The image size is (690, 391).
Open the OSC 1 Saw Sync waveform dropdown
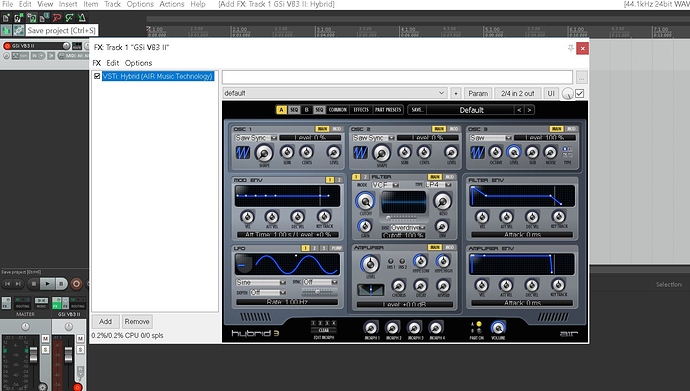click(255, 138)
